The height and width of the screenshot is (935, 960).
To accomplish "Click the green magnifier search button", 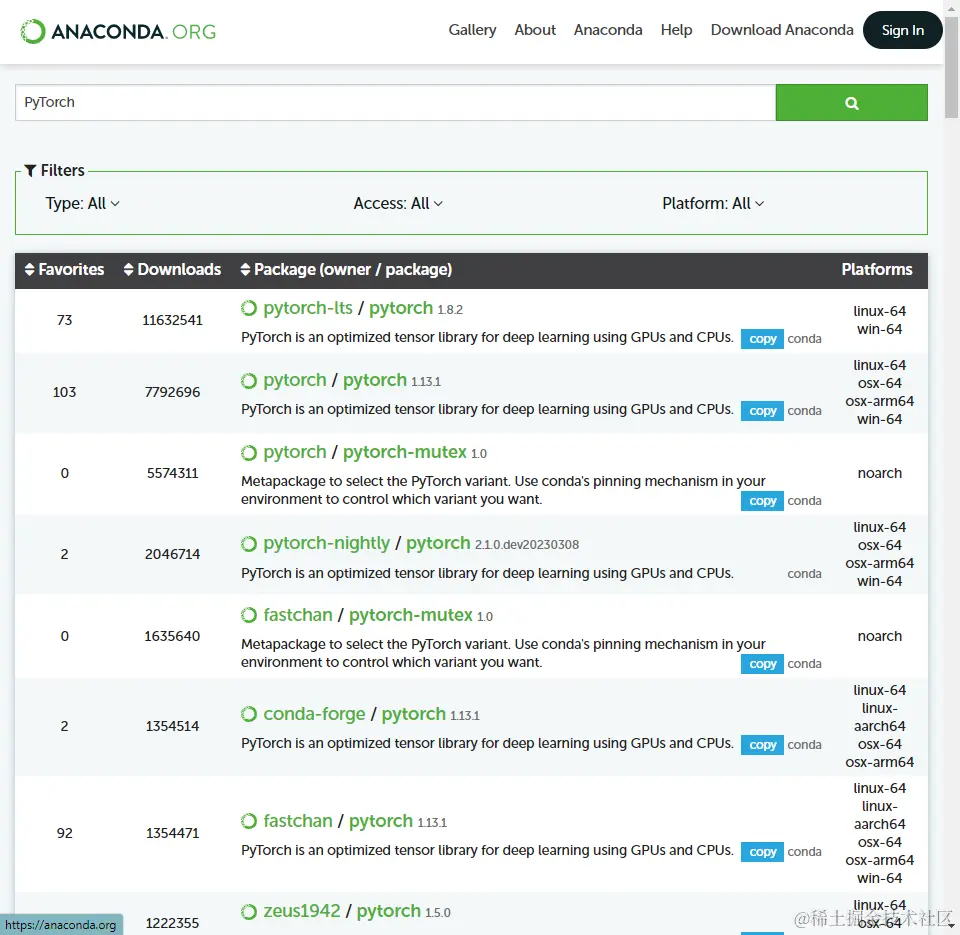I will (851, 102).
